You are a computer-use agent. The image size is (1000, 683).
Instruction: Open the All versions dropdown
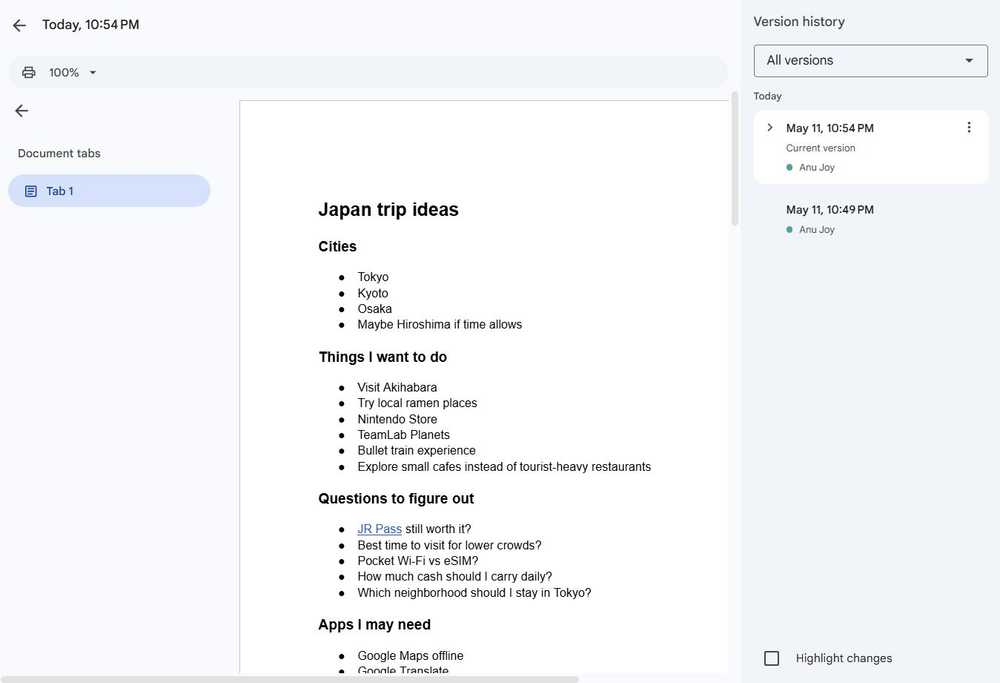point(871,61)
